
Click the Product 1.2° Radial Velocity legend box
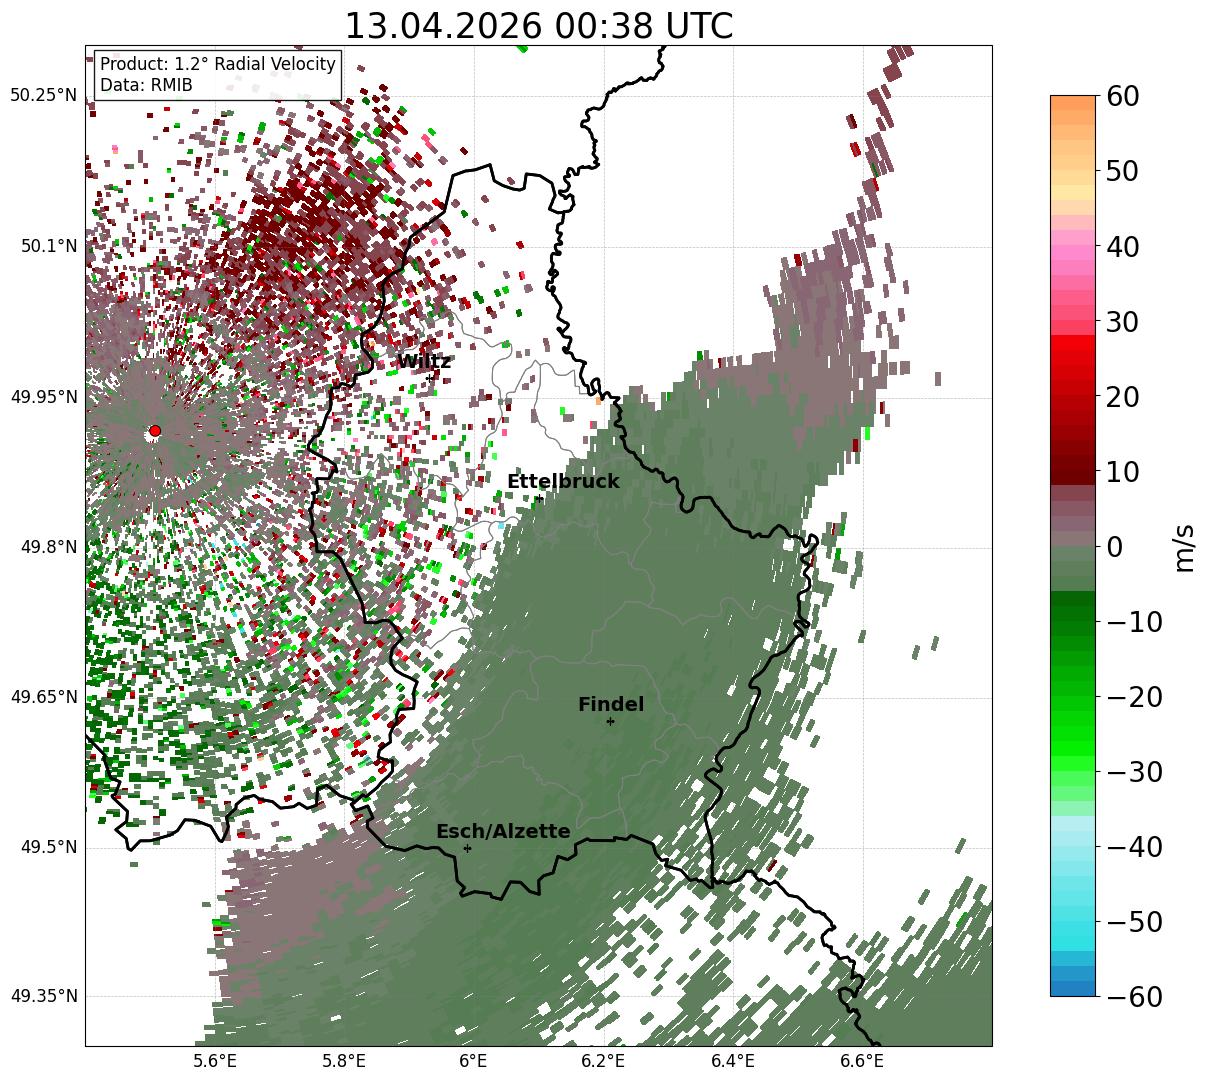218,74
